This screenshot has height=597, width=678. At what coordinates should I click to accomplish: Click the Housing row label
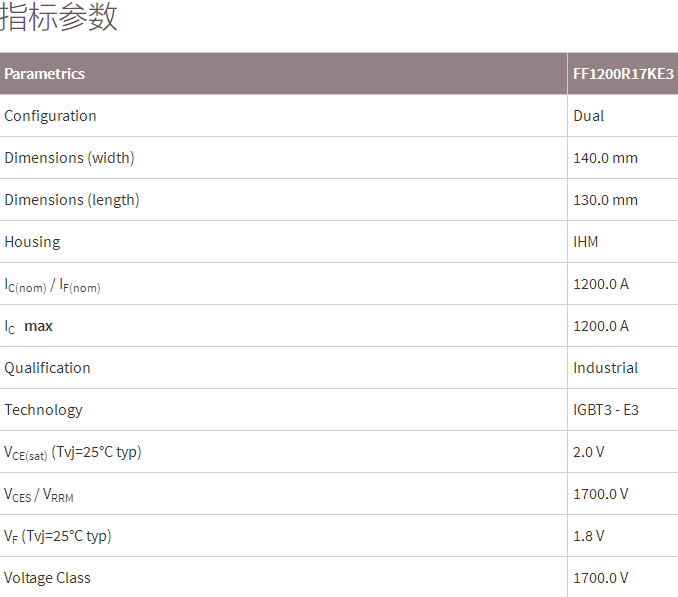pyautogui.click(x=32, y=242)
